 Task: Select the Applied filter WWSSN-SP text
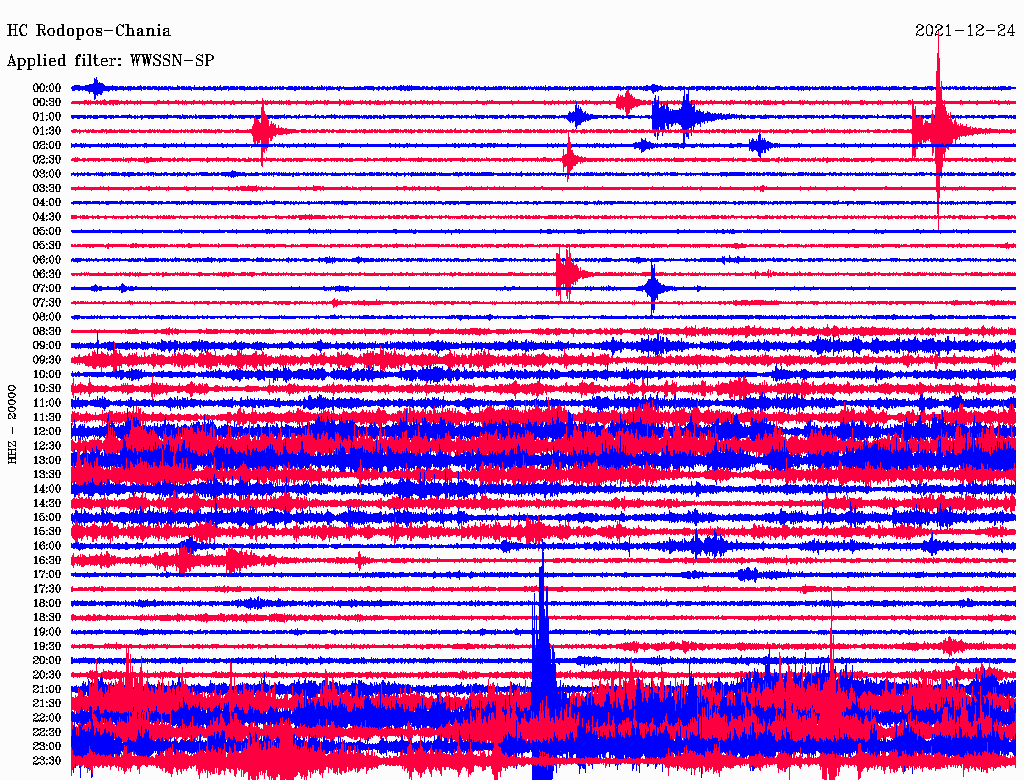click(x=110, y=61)
